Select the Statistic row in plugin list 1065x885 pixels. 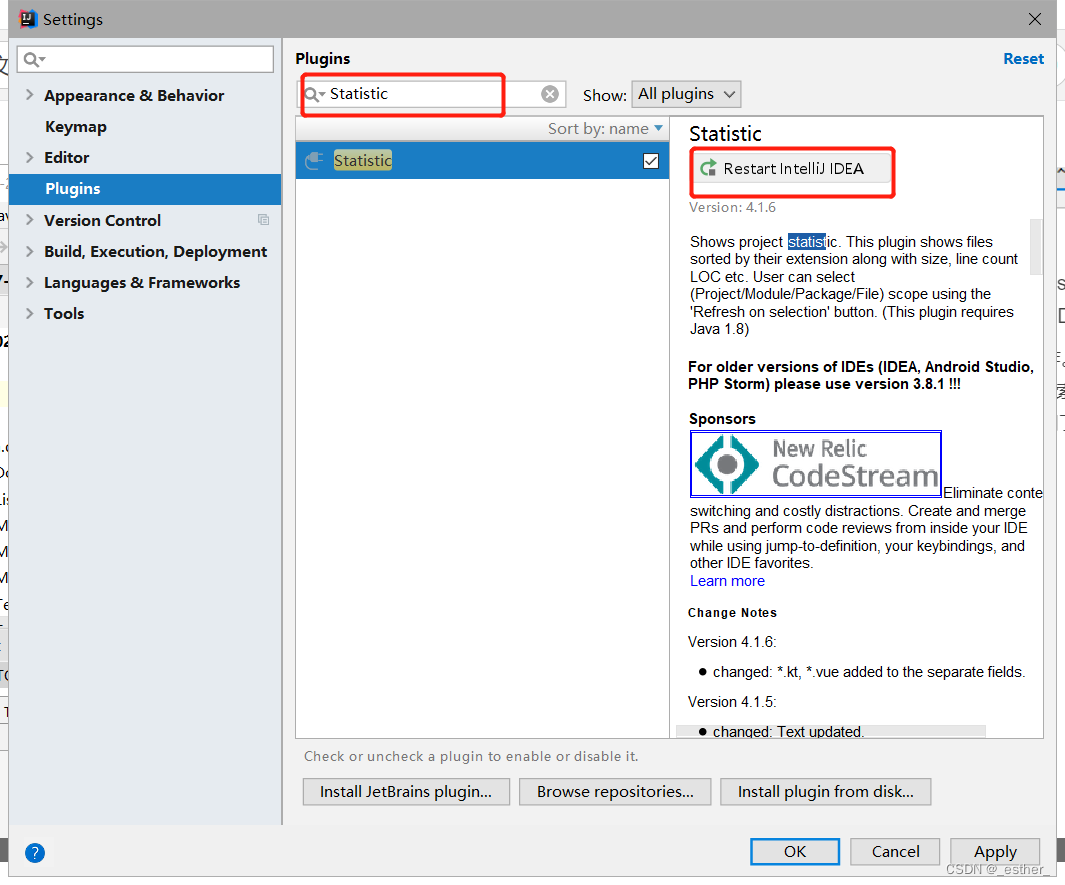point(482,161)
